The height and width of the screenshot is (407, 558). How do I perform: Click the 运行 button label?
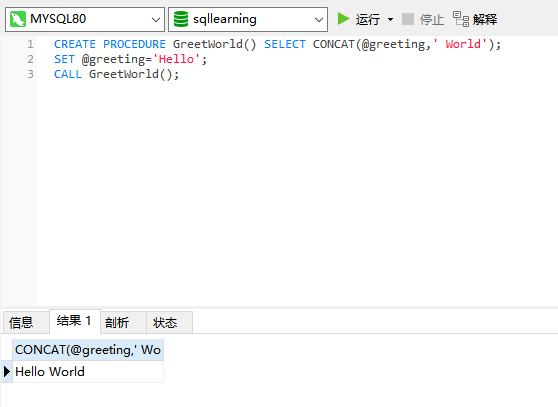368,19
